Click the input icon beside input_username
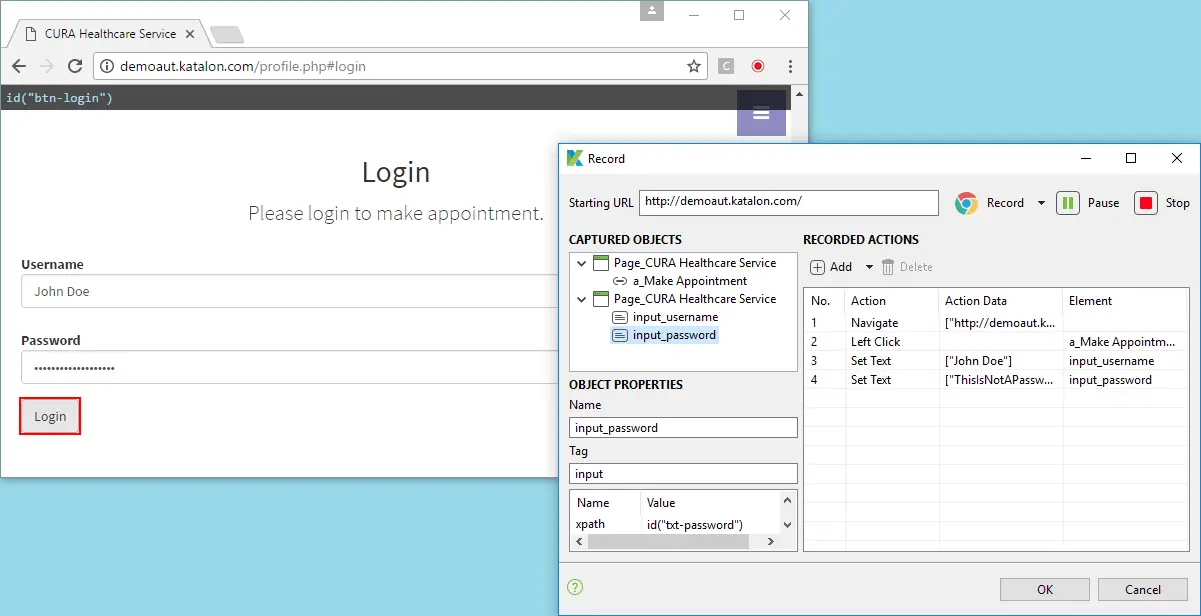1201x616 pixels. (x=620, y=317)
